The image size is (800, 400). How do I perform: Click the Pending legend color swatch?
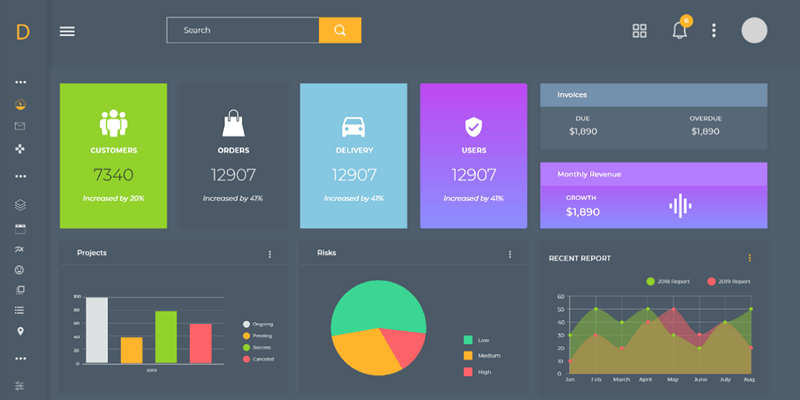(247, 335)
